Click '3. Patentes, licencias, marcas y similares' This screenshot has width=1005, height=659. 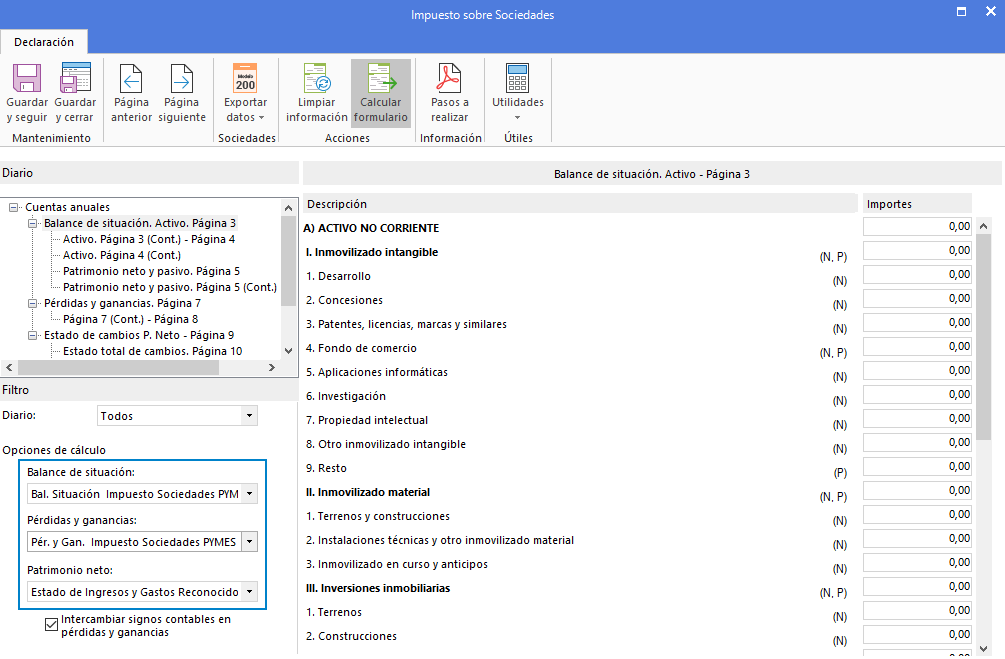click(406, 324)
